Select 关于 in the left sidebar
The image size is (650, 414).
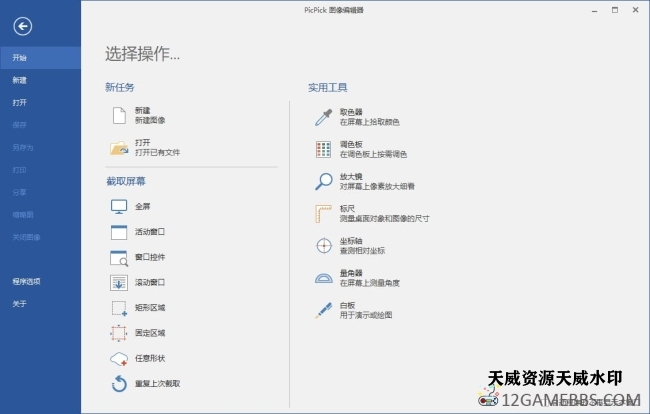coord(19,304)
